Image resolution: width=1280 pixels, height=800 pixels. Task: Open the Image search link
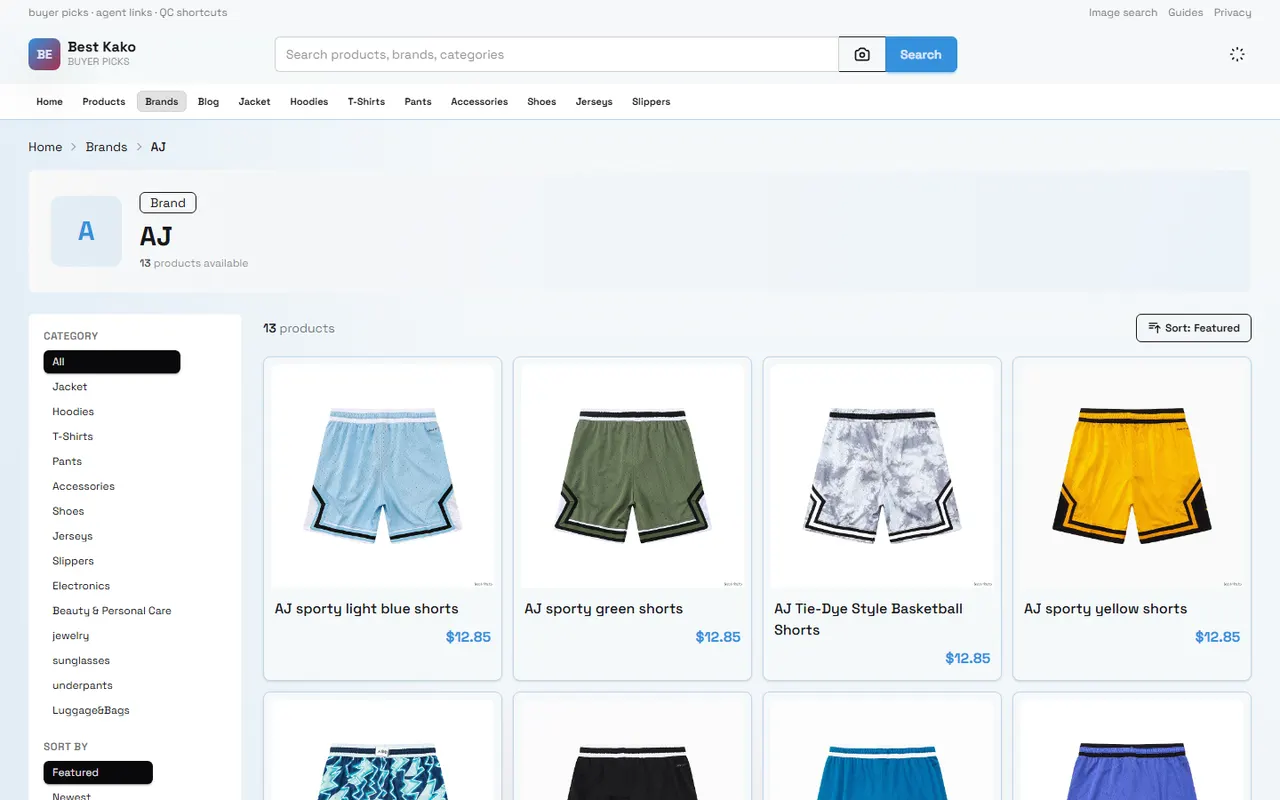(1123, 13)
